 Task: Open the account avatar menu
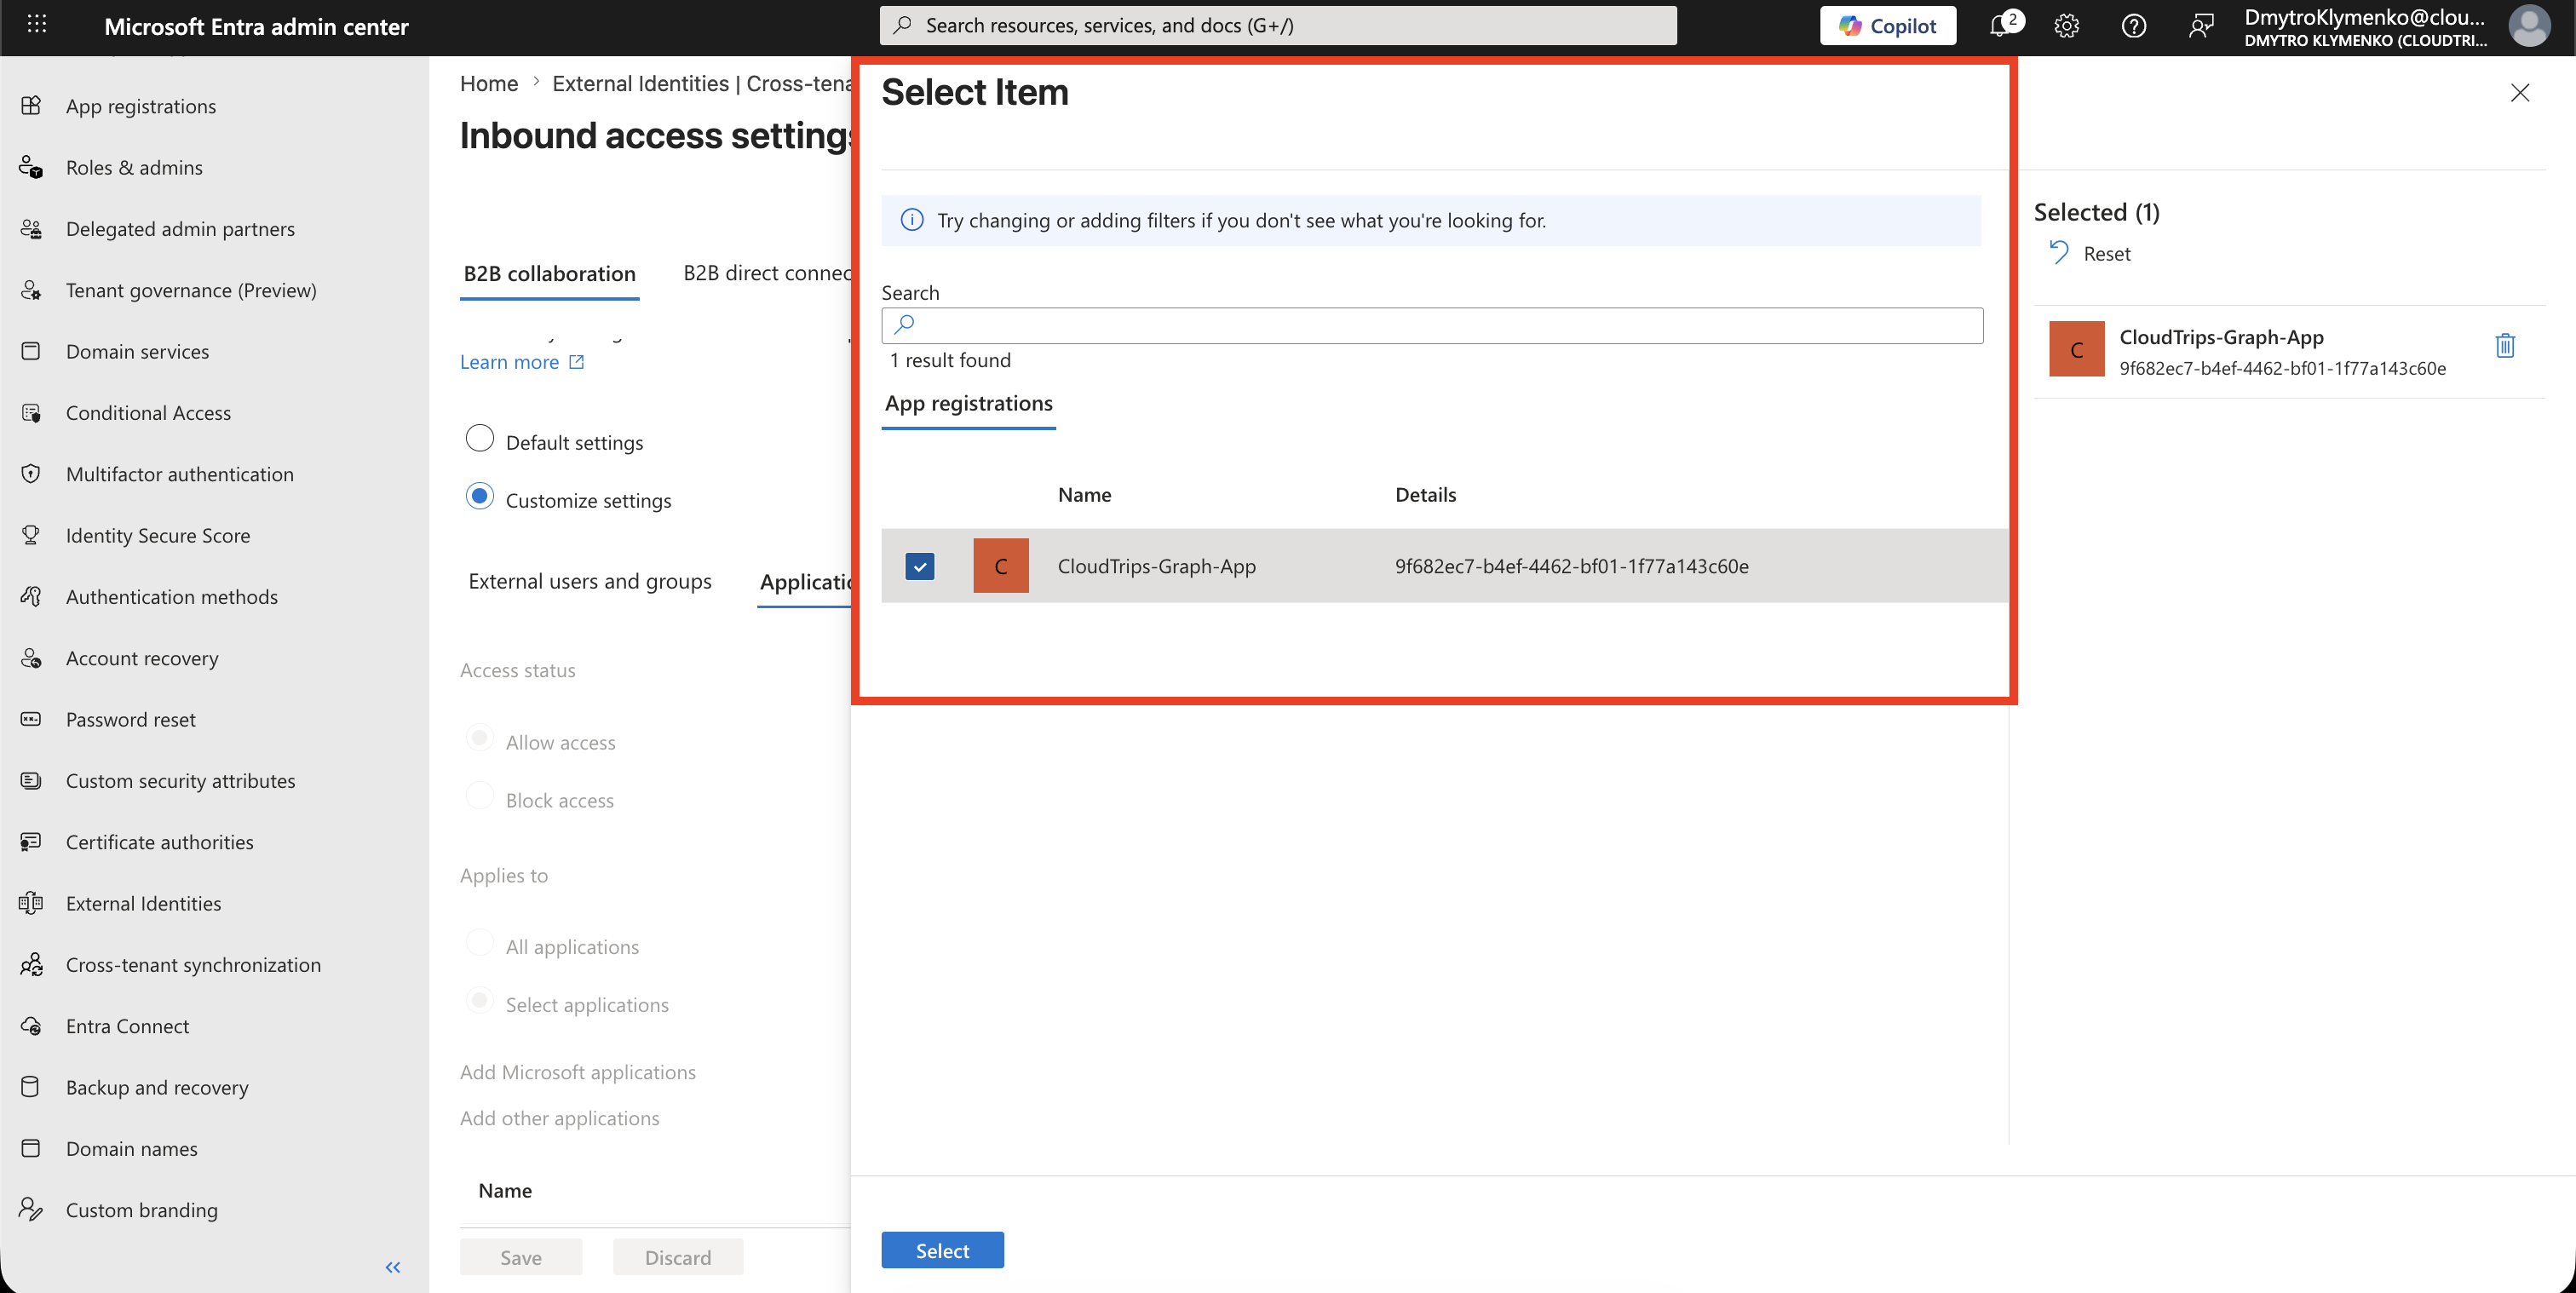tap(2528, 26)
